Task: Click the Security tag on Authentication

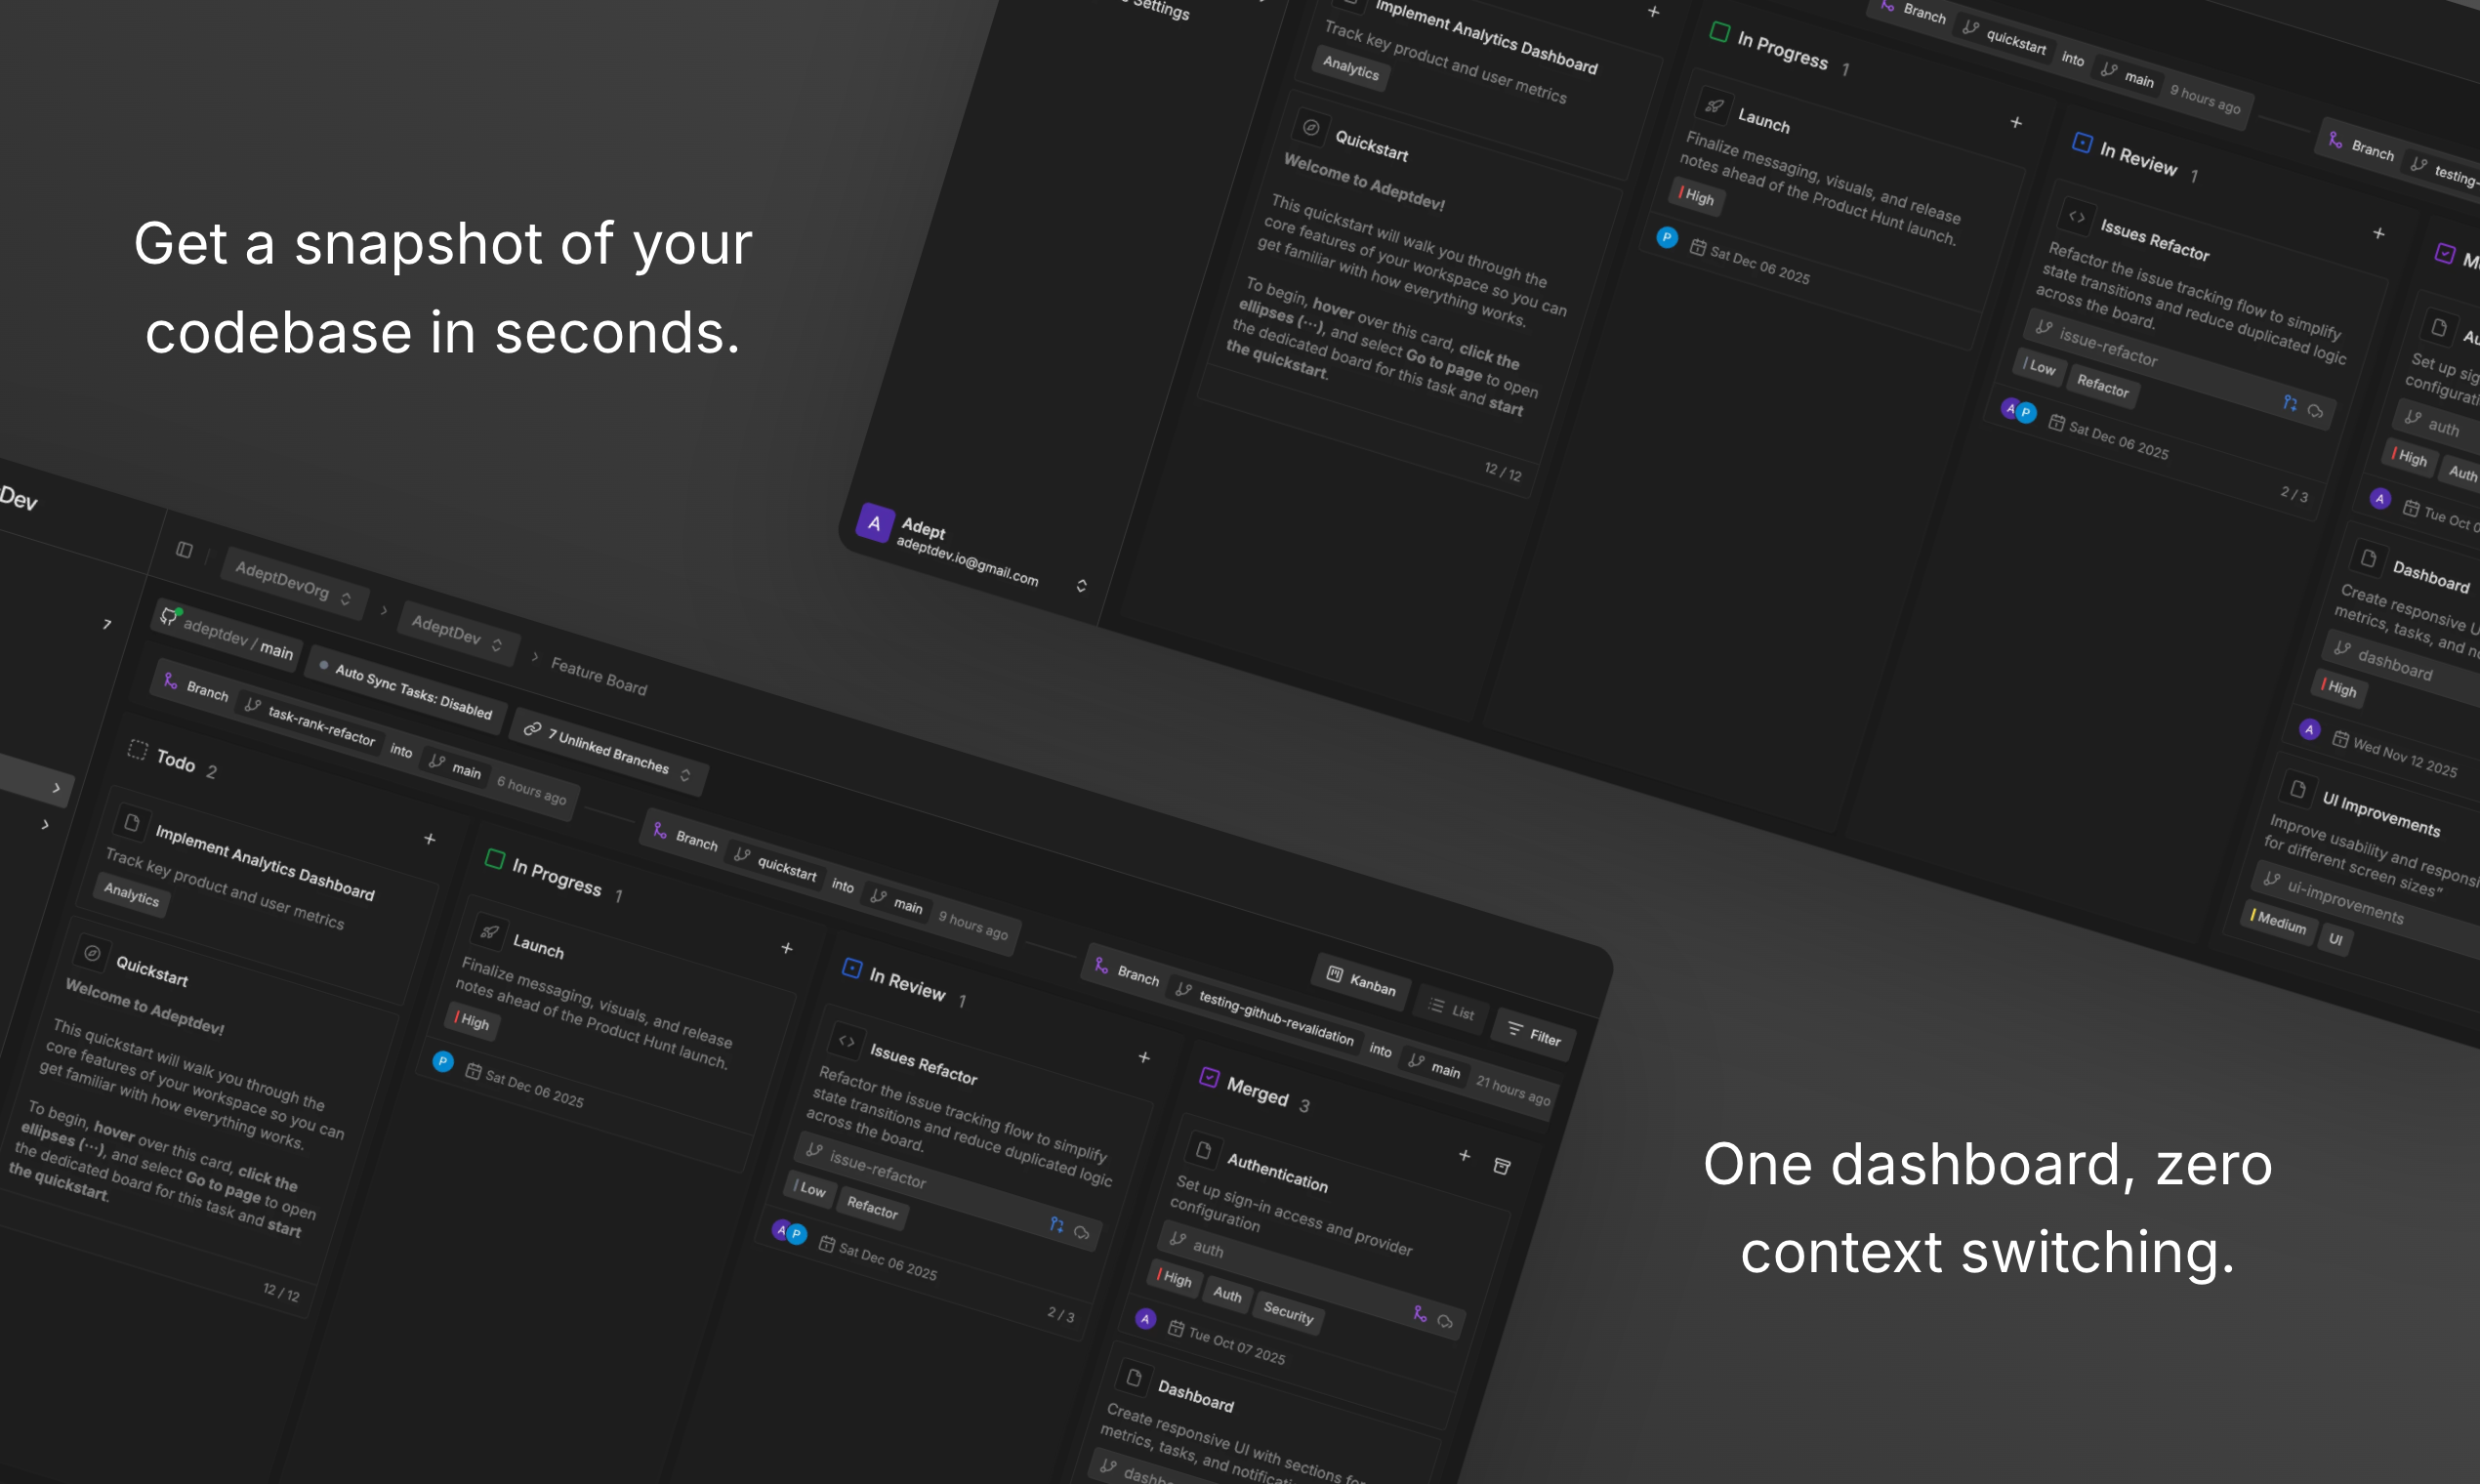Action: 1288,1312
